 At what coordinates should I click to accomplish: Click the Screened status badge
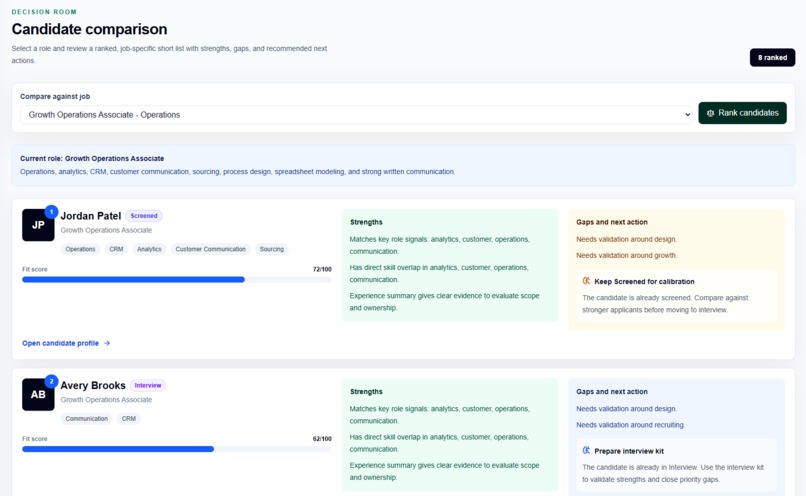144,216
